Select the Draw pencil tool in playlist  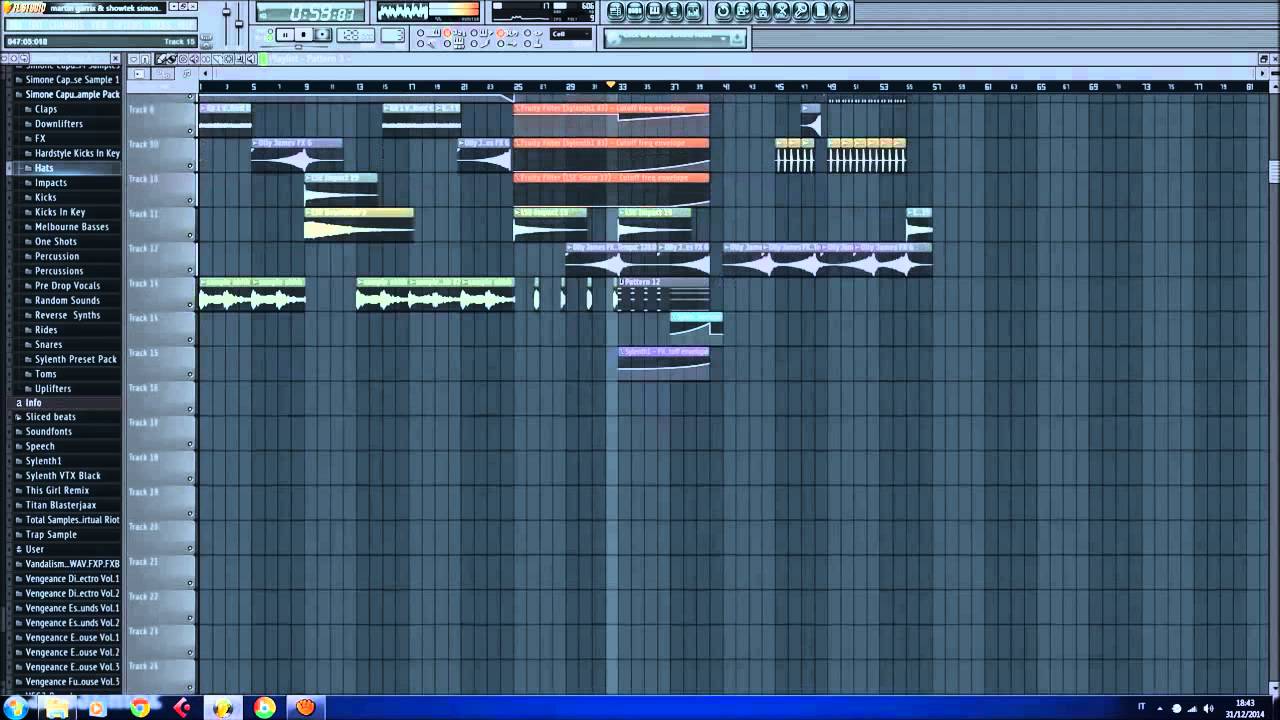[160, 59]
